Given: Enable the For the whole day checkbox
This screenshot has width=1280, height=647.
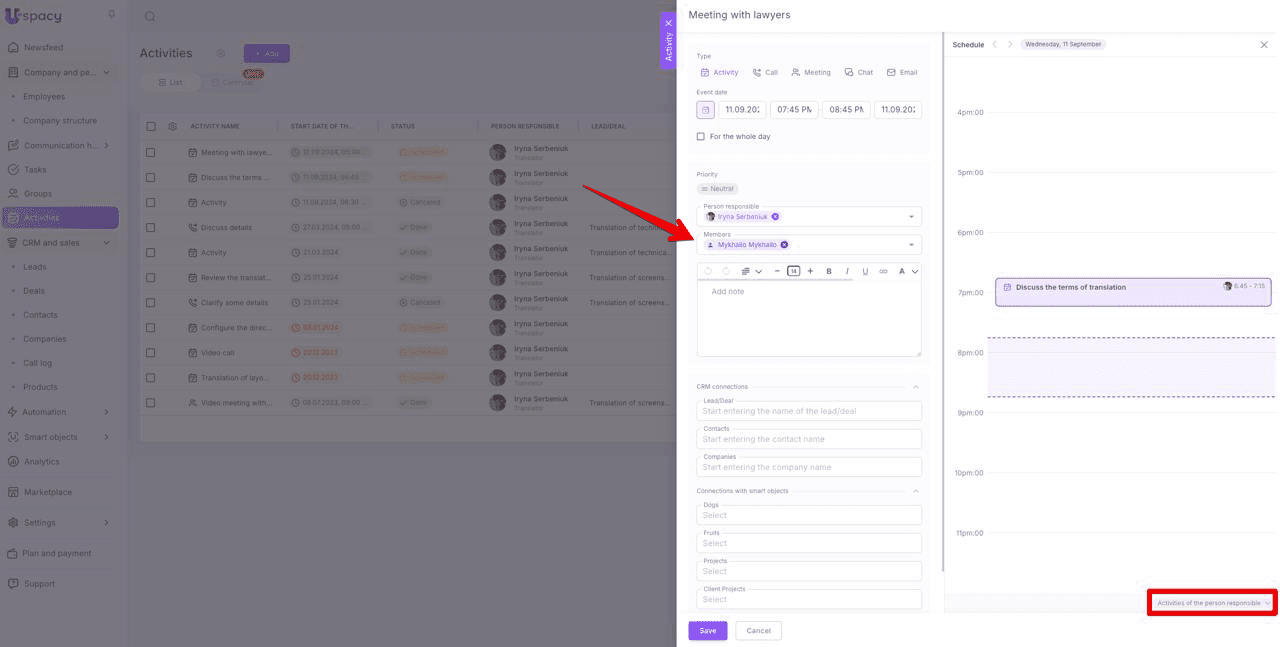Looking at the screenshot, I should point(701,137).
